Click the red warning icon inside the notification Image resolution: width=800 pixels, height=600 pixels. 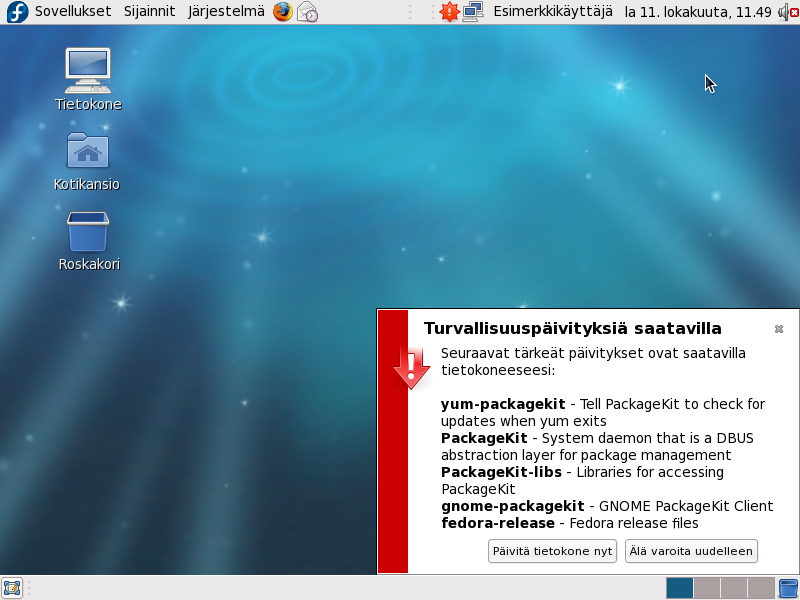[x=410, y=367]
